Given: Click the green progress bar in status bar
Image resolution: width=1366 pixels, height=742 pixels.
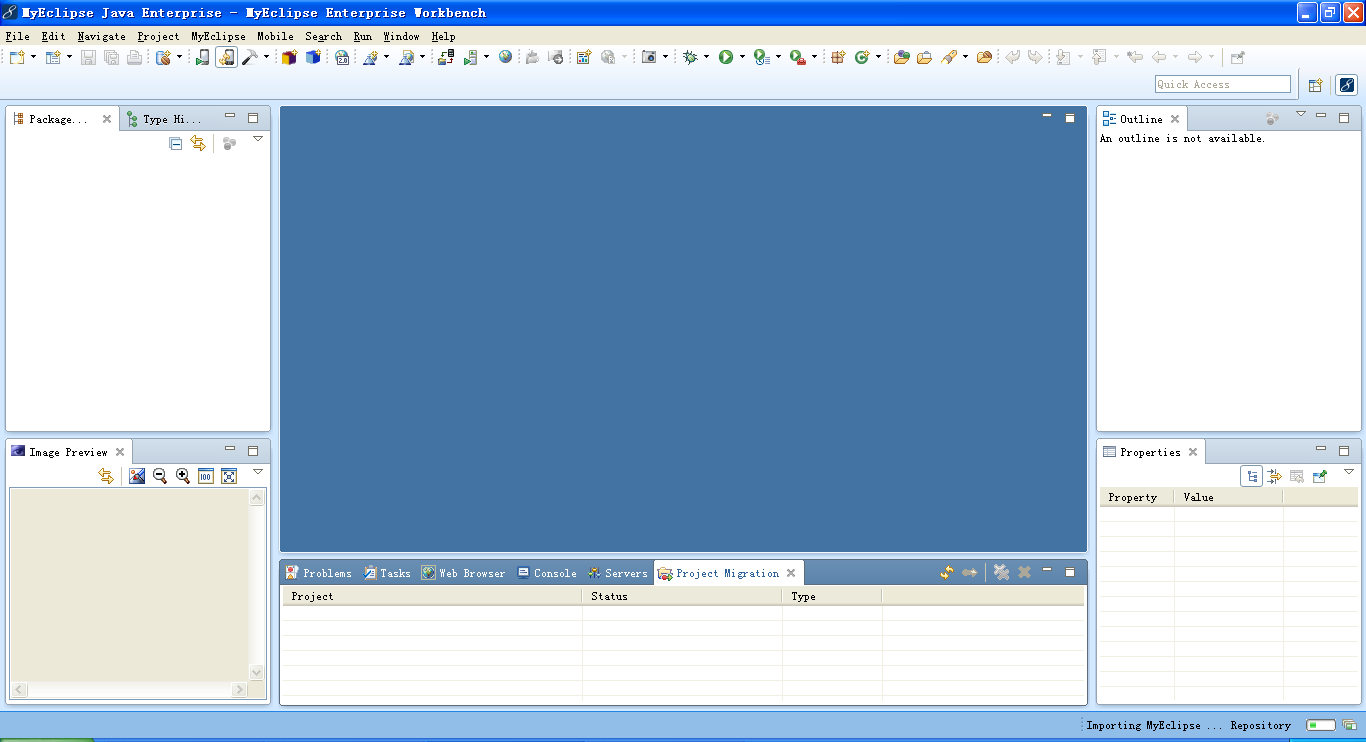Looking at the screenshot, I should coord(1320,725).
